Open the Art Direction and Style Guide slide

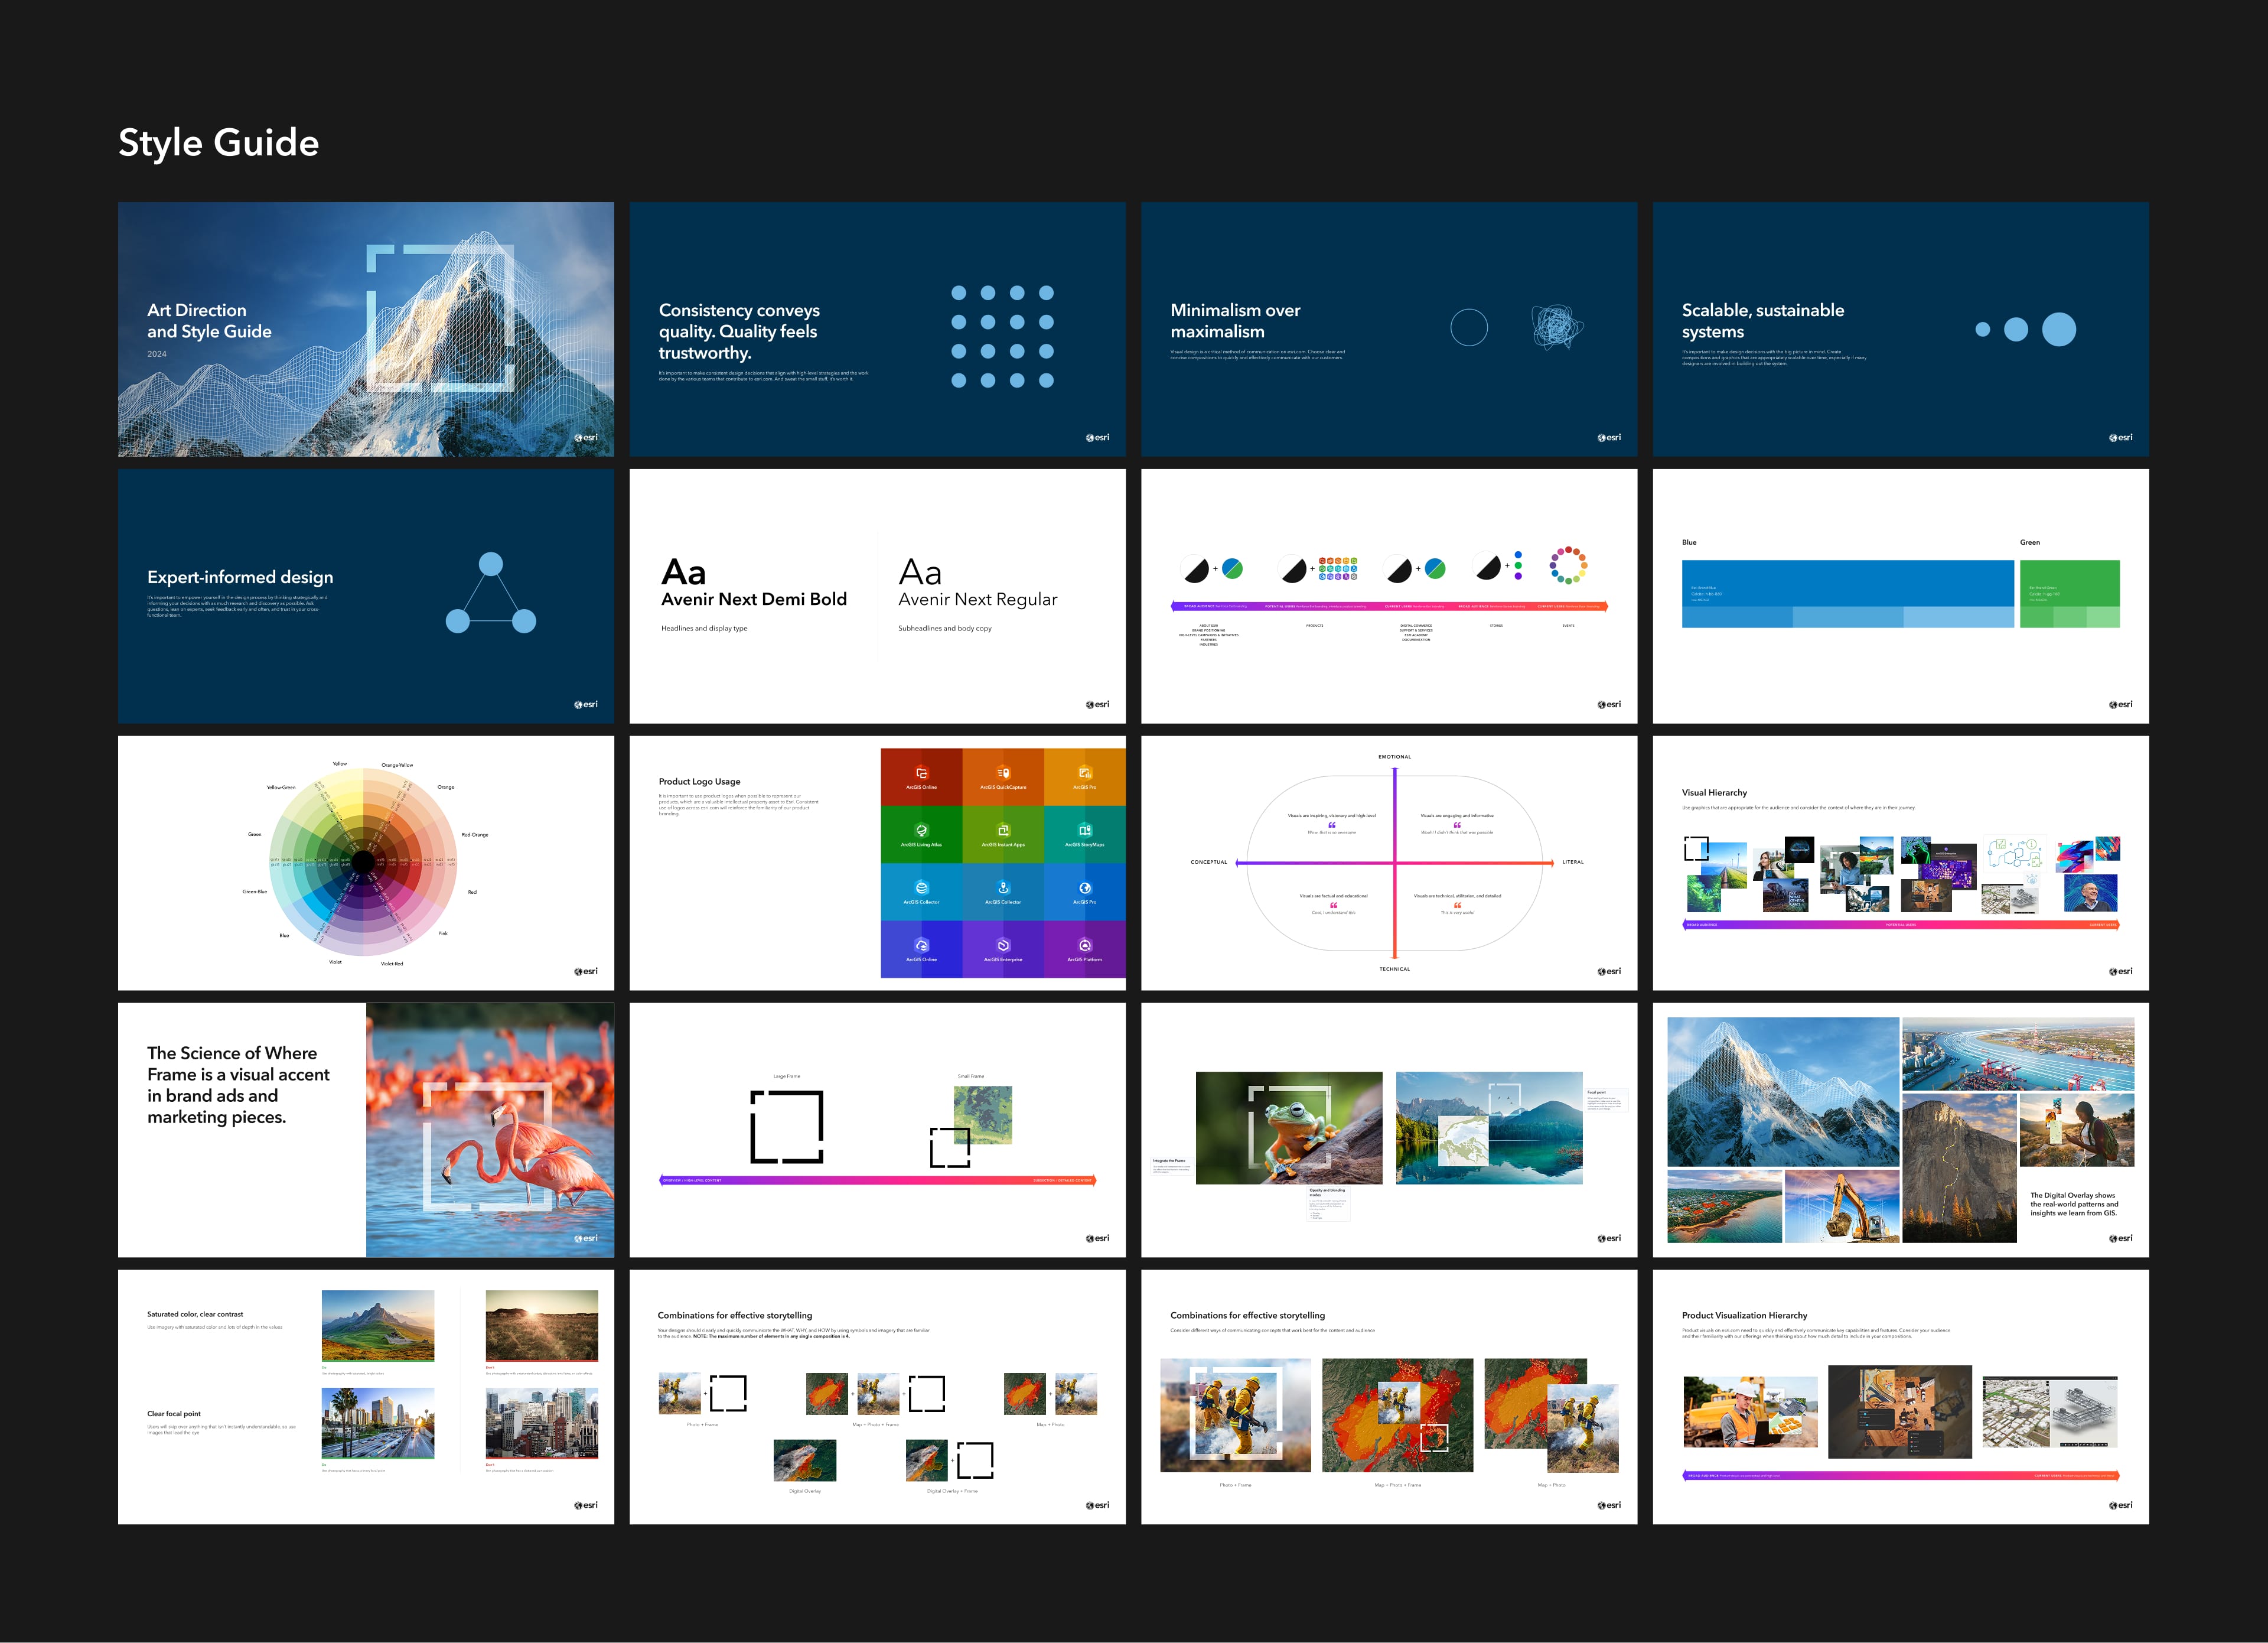[x=365, y=329]
